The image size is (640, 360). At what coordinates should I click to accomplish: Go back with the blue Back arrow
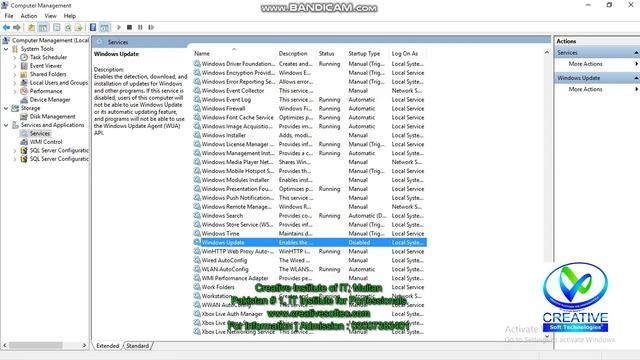pos(6,27)
